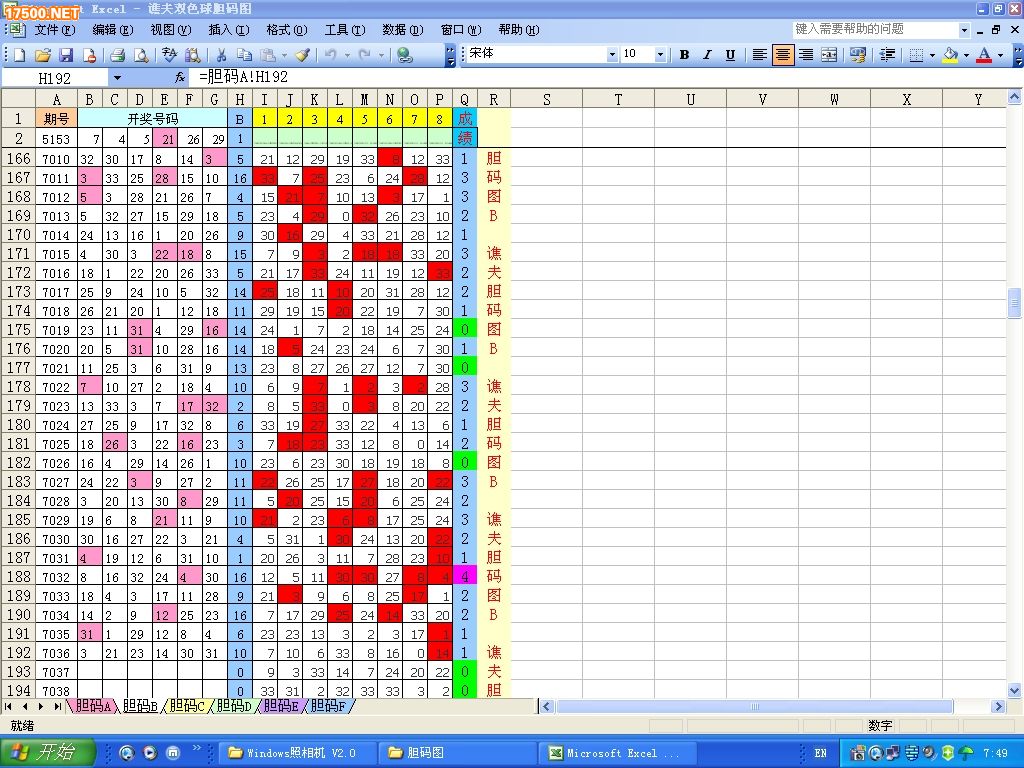Apply the red font color
The height and width of the screenshot is (768, 1024).
tap(984, 55)
